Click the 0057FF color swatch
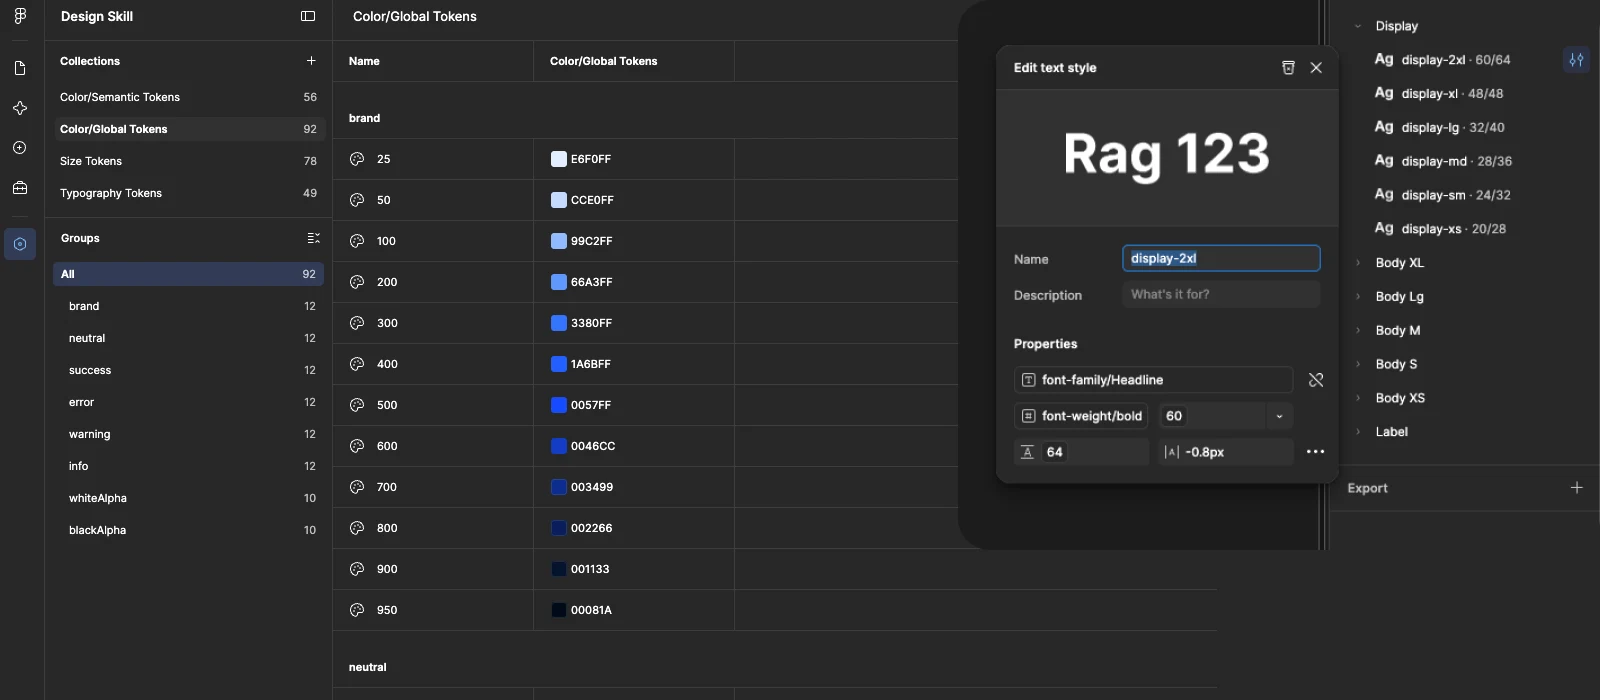Screen dimensions: 1600x700 [559, 405]
